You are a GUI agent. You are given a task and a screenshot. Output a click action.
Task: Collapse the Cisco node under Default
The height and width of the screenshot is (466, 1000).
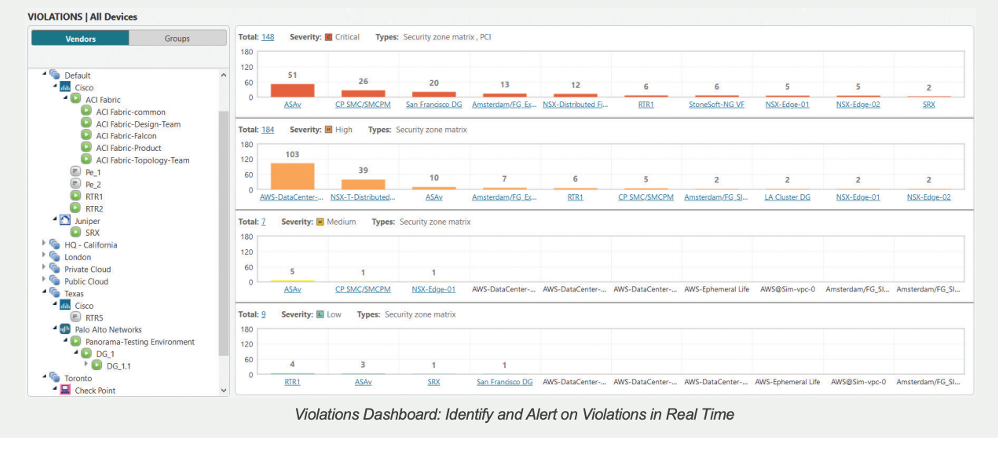(55, 87)
